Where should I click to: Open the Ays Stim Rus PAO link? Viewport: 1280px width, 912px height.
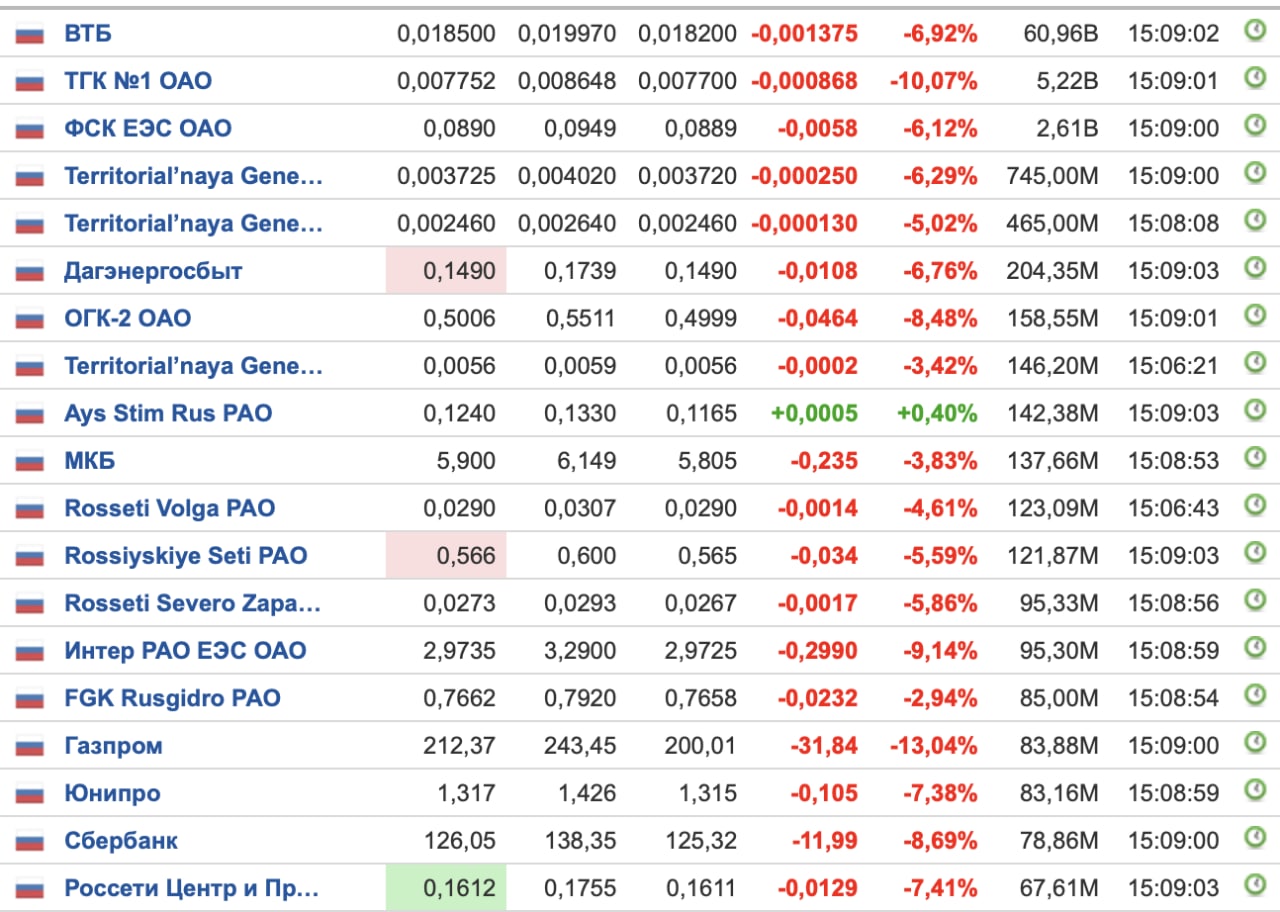[168, 413]
